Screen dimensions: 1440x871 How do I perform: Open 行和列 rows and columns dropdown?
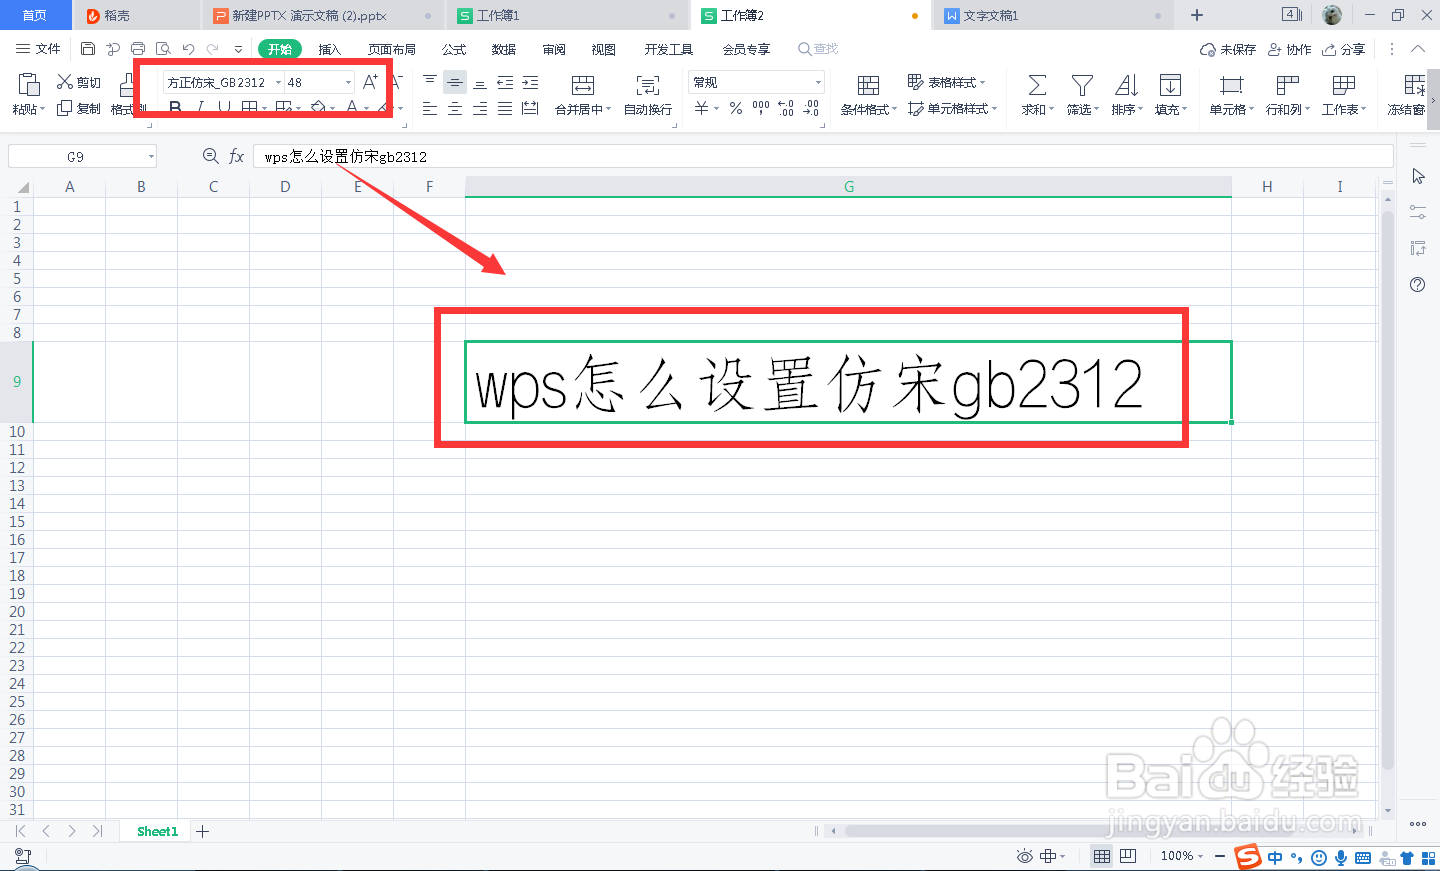coord(1288,95)
